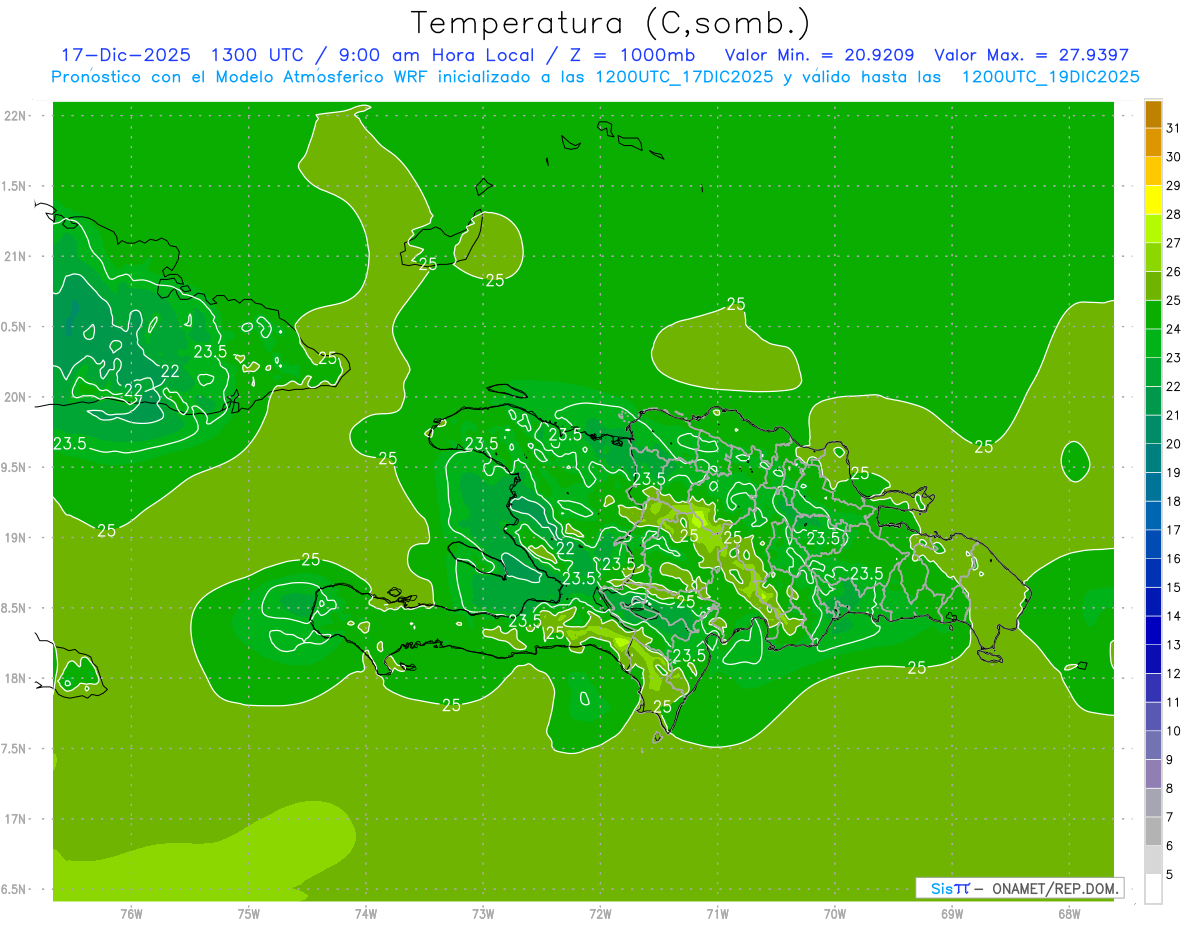
Task: Click the '19N' latitude axis label
Action: [x=16, y=538]
